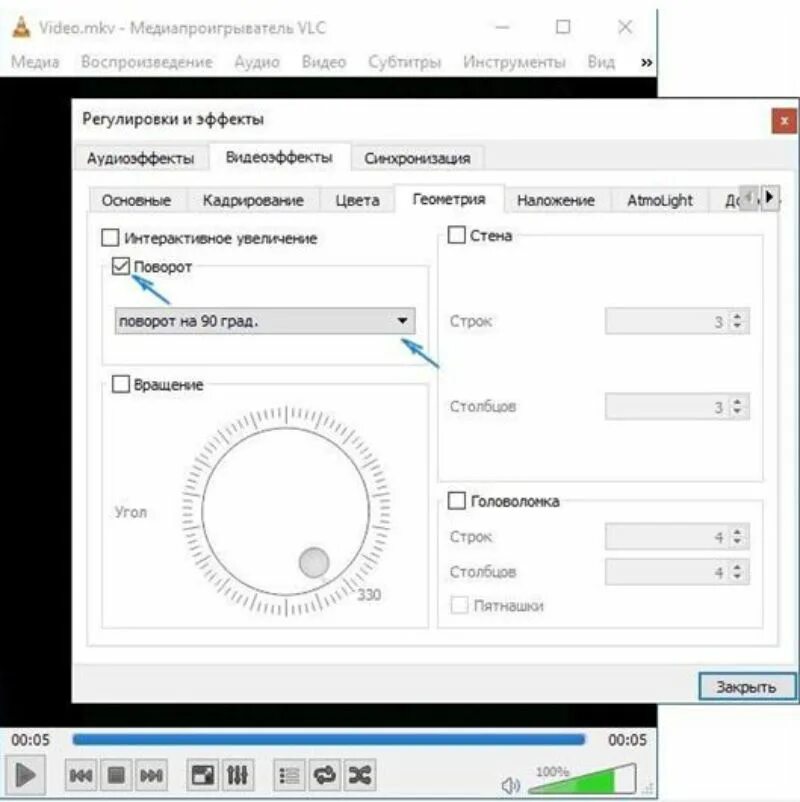Open the AtmoLight sub-tab
The width and height of the screenshot is (800, 802).
[x=660, y=200]
